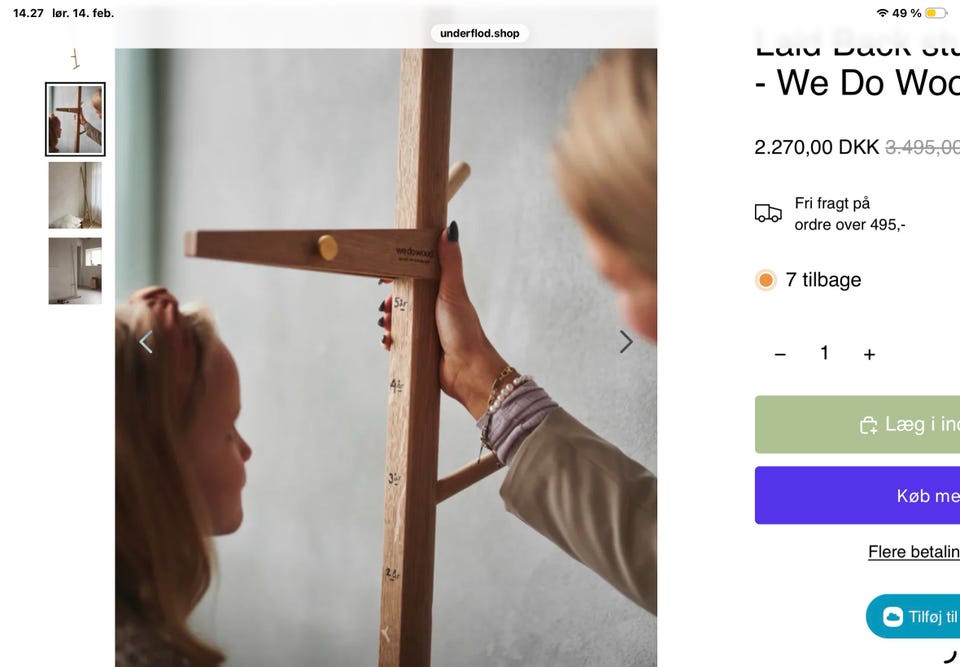Tap the Wi-Fi icon in the status bar
Image resolution: width=960 pixels, height=667 pixels.
[x=882, y=13]
